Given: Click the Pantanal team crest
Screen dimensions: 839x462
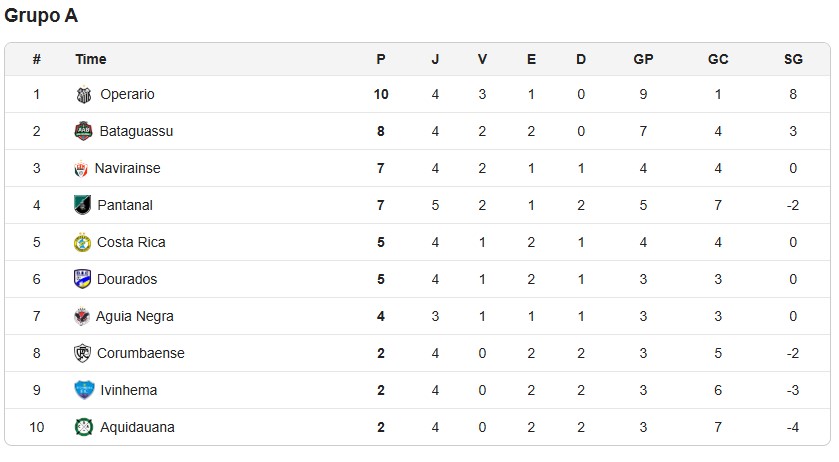Looking at the screenshot, I should pos(83,205).
